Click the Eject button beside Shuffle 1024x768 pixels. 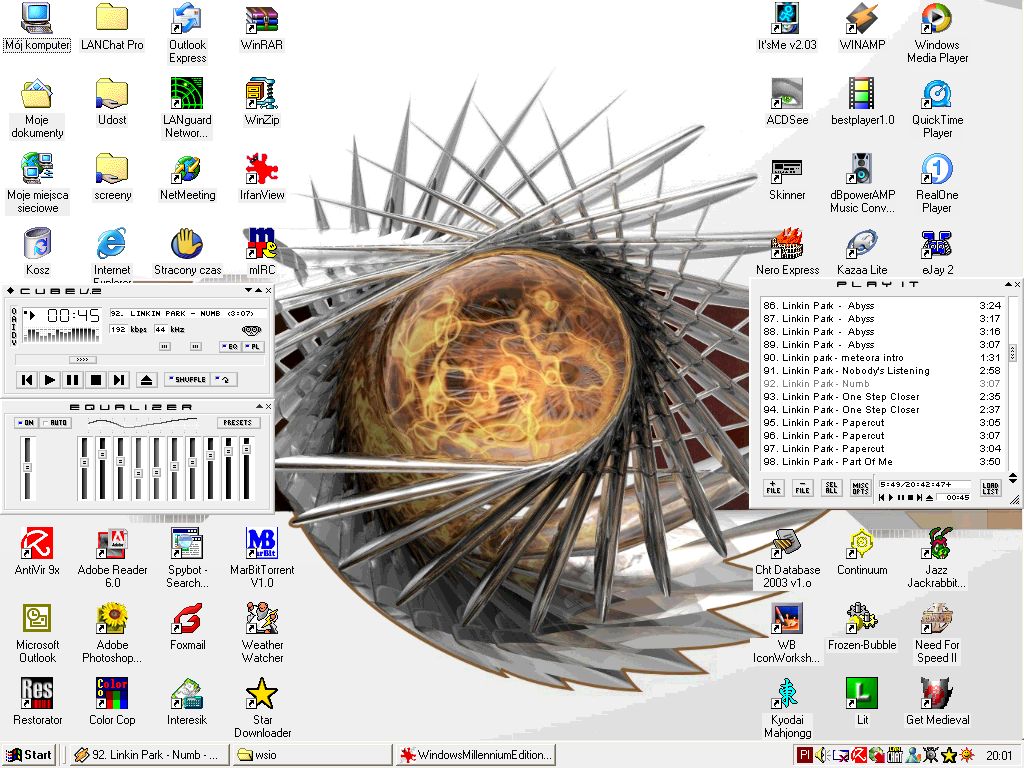[x=146, y=380]
